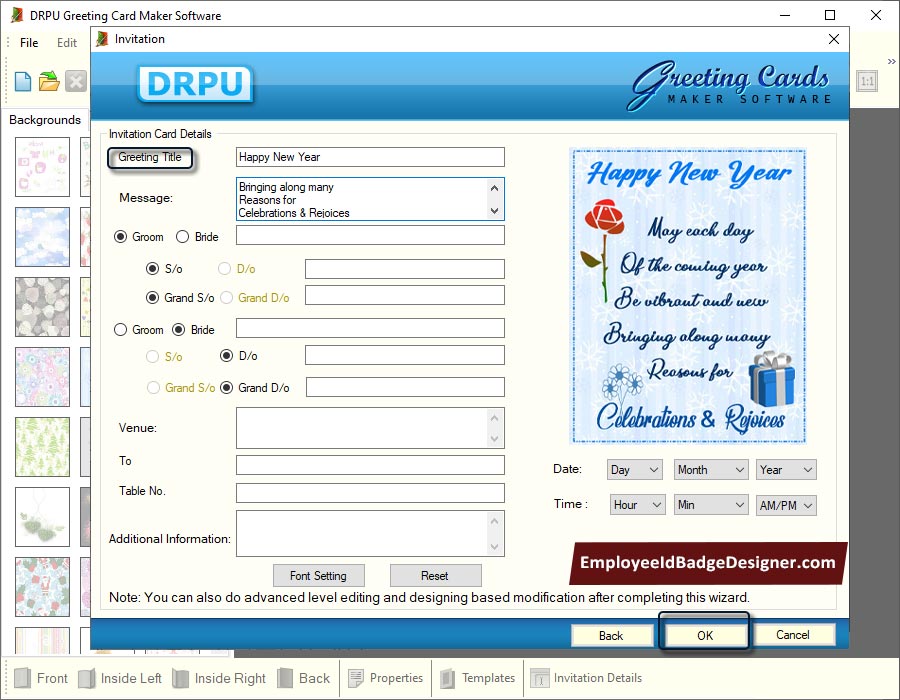Click the D/o name input field
Screen dimensions: 900x700
405,355
